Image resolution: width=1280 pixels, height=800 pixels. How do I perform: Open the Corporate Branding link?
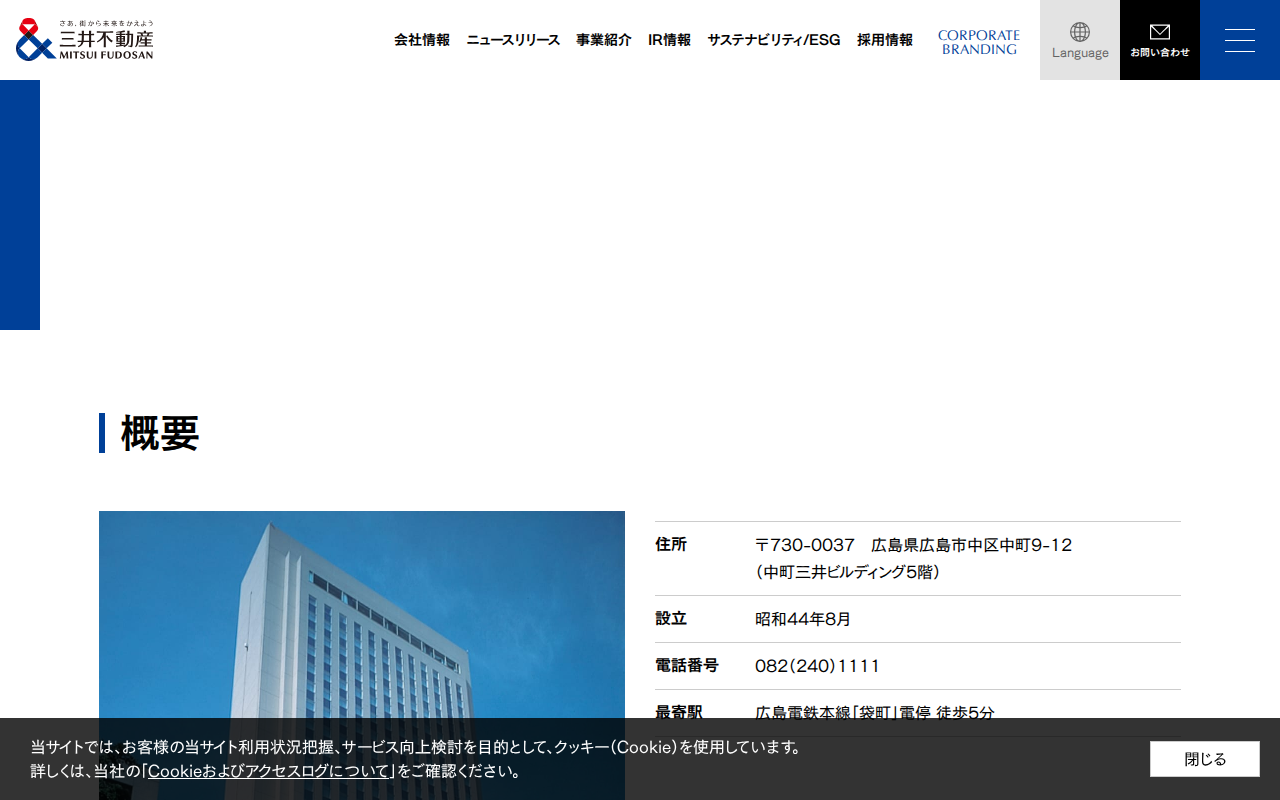click(979, 42)
